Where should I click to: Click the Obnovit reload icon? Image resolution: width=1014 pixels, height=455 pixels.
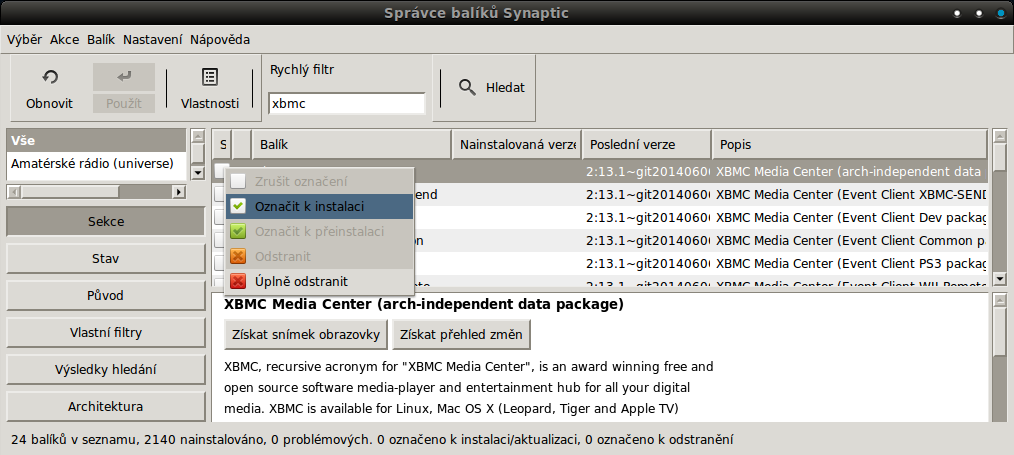(x=50, y=77)
